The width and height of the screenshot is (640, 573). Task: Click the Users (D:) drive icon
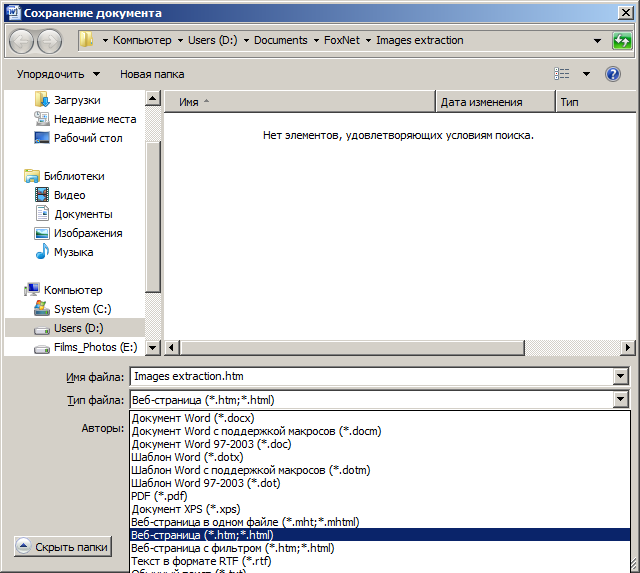42,330
